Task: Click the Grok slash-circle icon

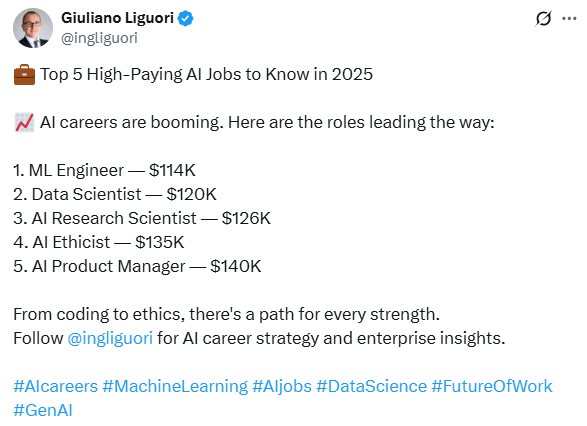Action: point(543,18)
